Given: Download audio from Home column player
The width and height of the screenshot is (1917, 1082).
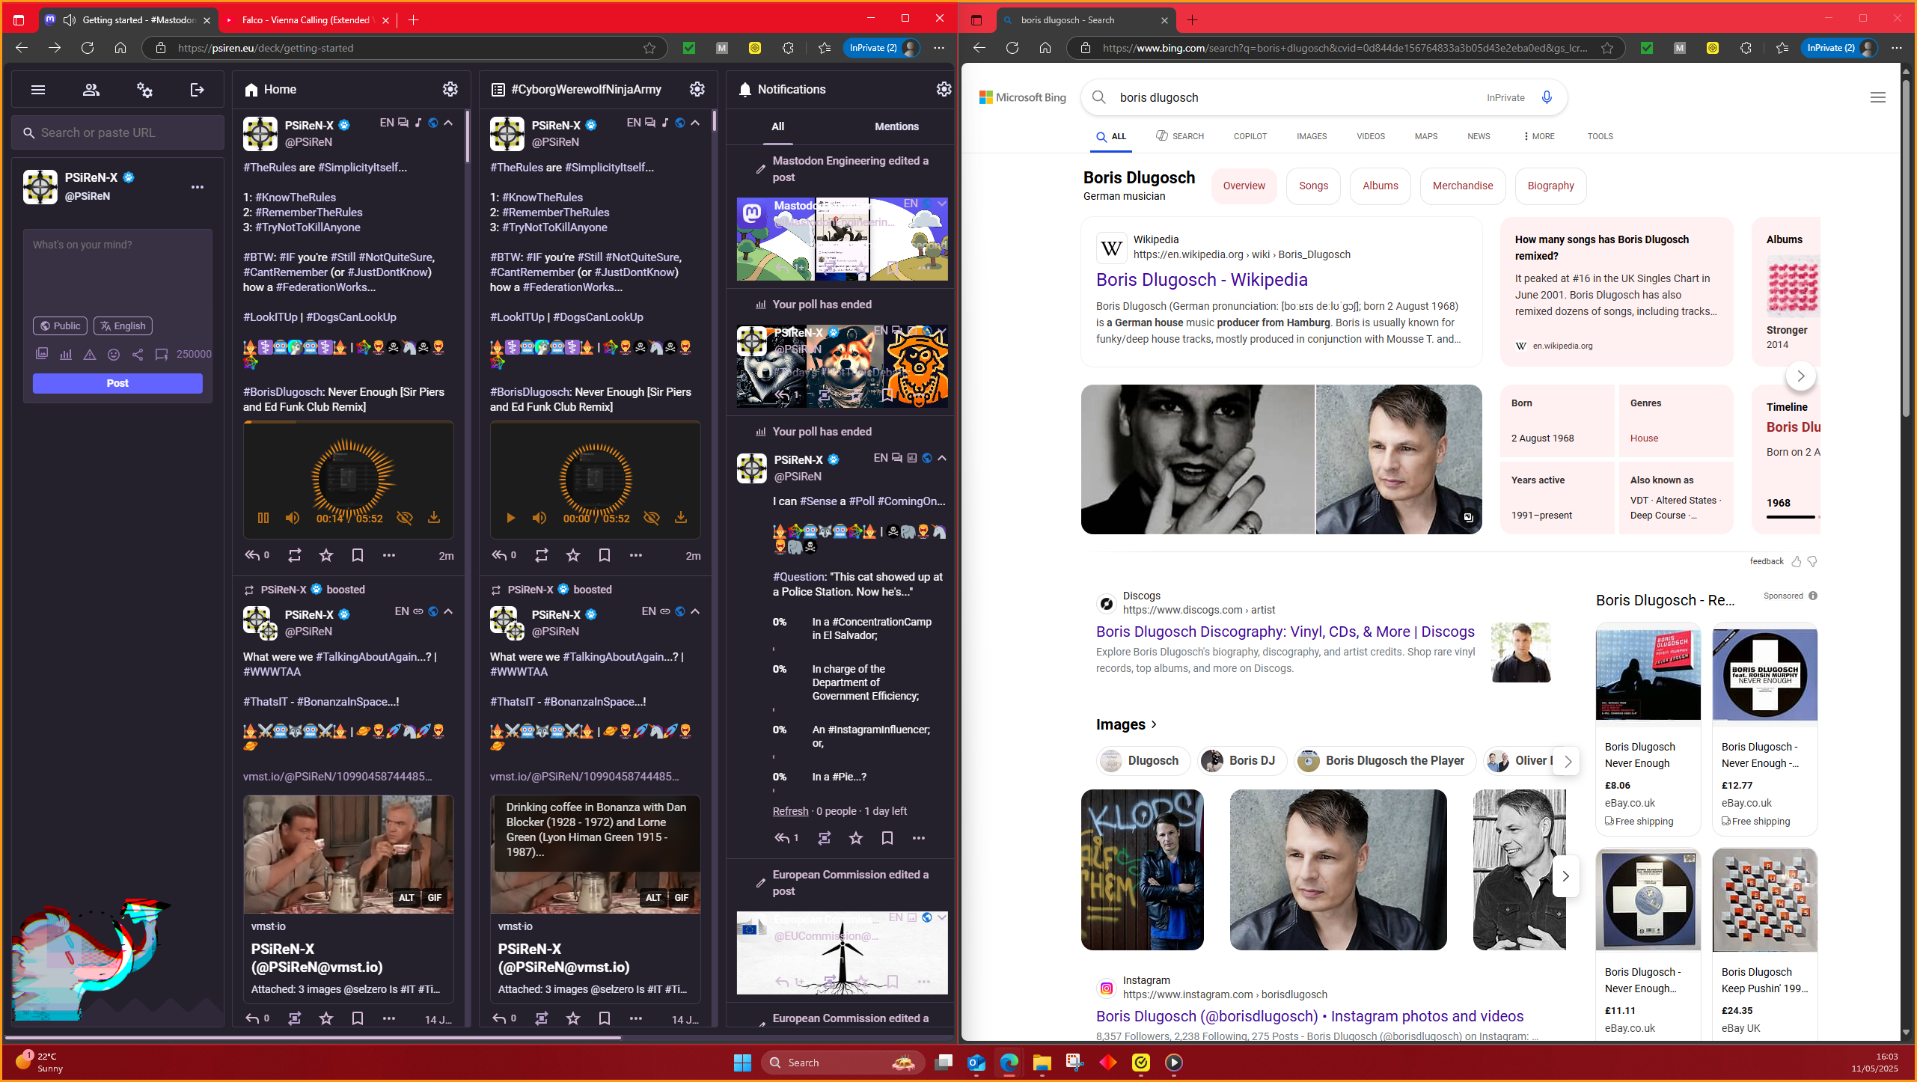Looking at the screenshot, I should (434, 518).
